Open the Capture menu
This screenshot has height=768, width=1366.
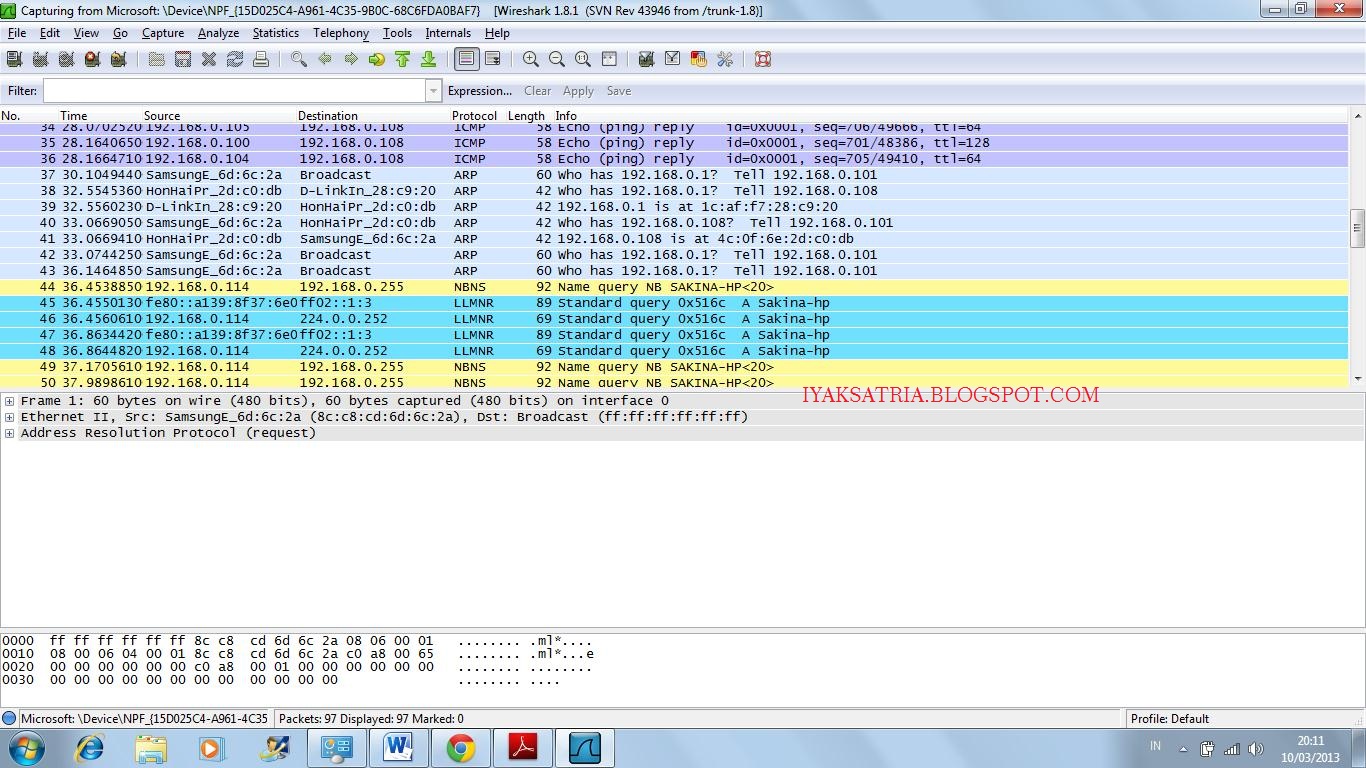pyautogui.click(x=163, y=33)
